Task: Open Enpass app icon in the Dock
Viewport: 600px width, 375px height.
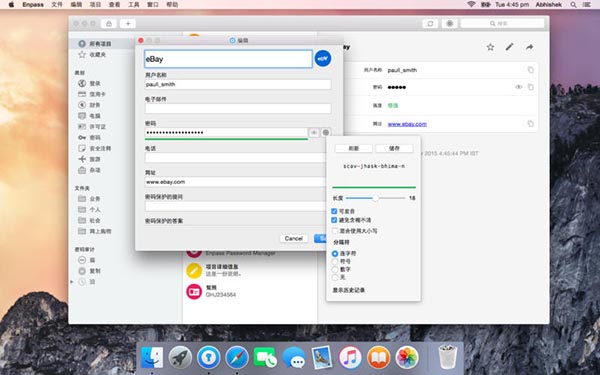Action: pyautogui.click(x=209, y=357)
